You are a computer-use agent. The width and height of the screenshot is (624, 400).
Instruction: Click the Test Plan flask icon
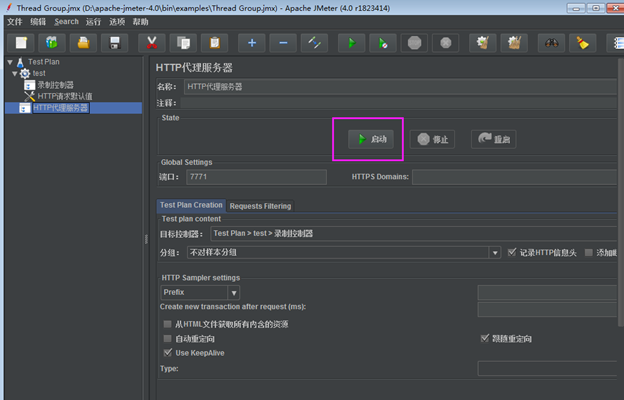click(x=20, y=62)
